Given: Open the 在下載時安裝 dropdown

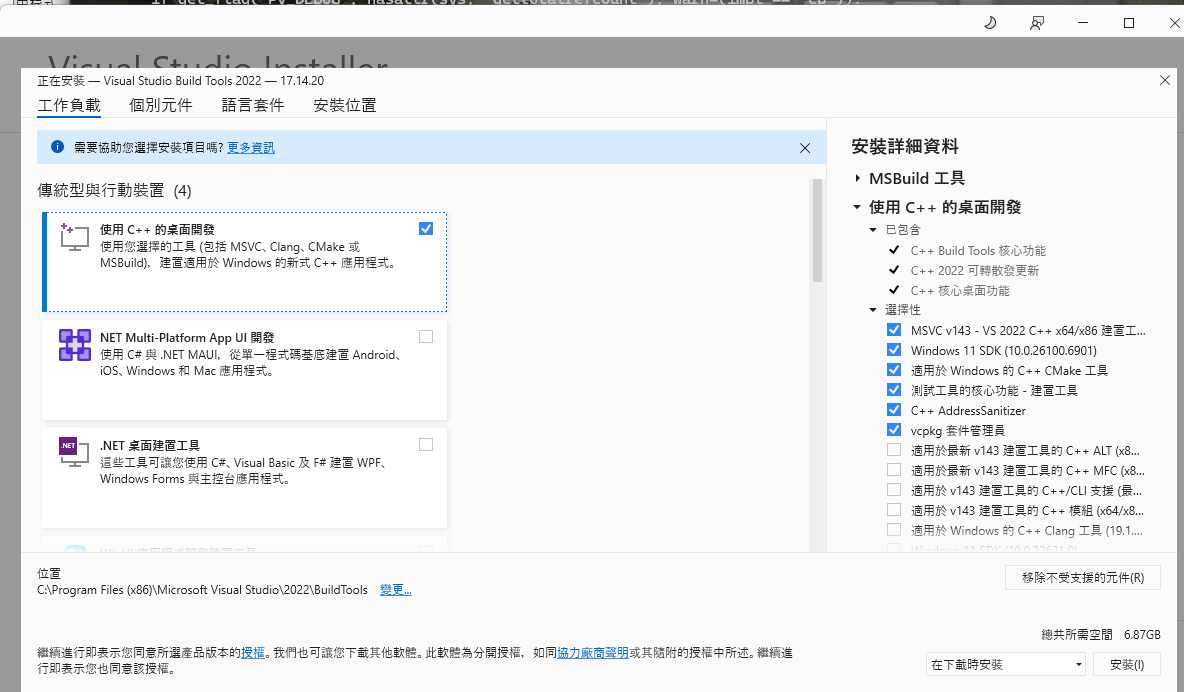Looking at the screenshot, I should [x=1006, y=664].
